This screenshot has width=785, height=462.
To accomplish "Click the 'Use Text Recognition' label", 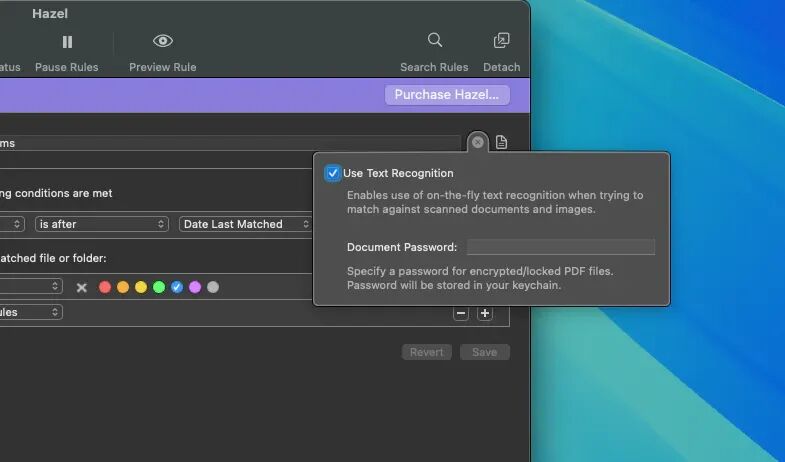I will coord(399,173).
